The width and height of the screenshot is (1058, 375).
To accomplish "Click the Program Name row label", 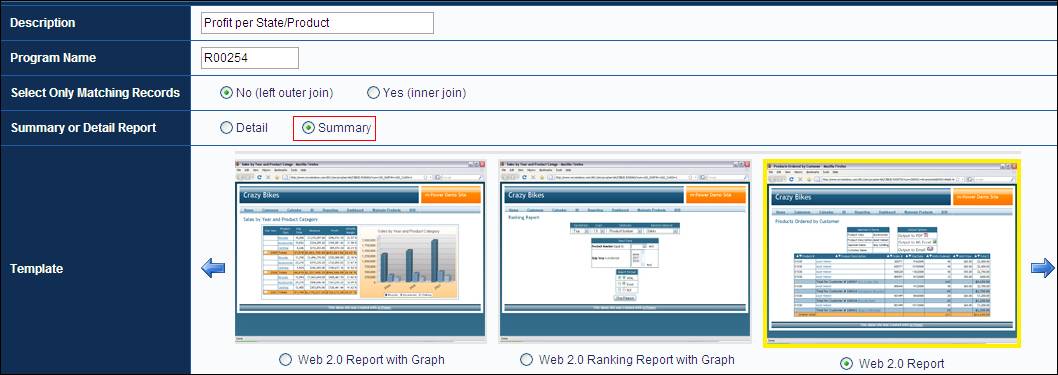I will (53, 57).
